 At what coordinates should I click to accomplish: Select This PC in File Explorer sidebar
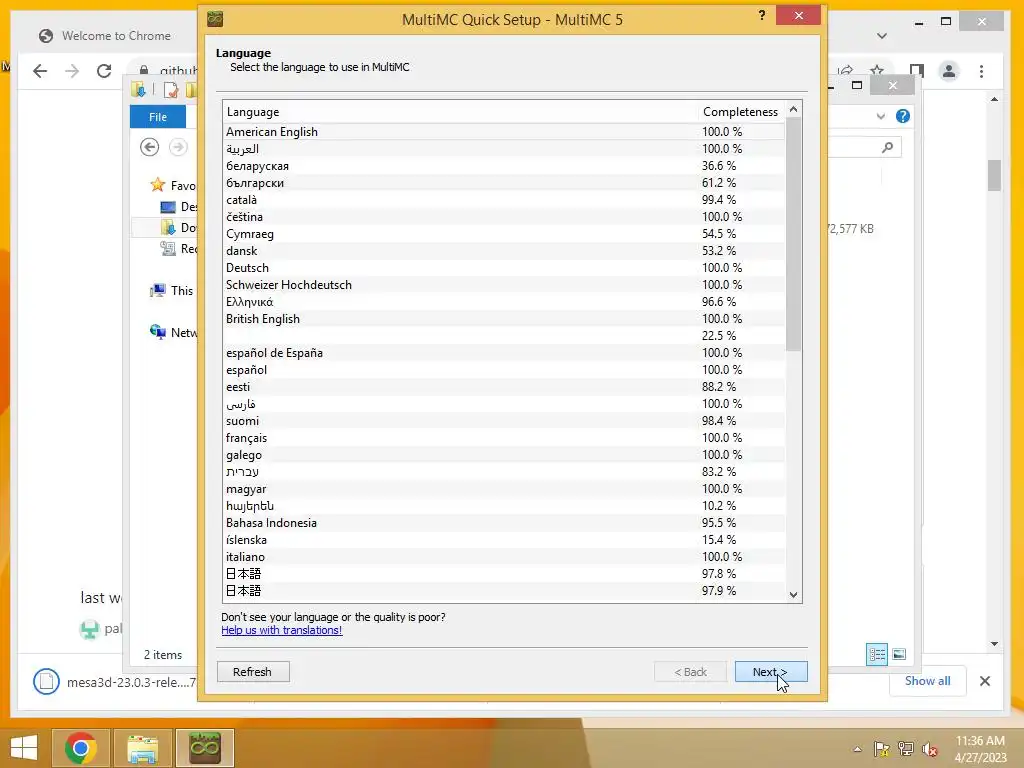tap(172, 291)
